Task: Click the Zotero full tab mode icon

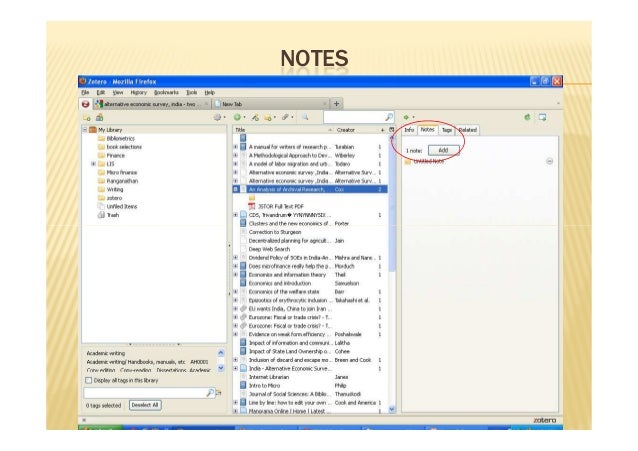Action: click(542, 117)
